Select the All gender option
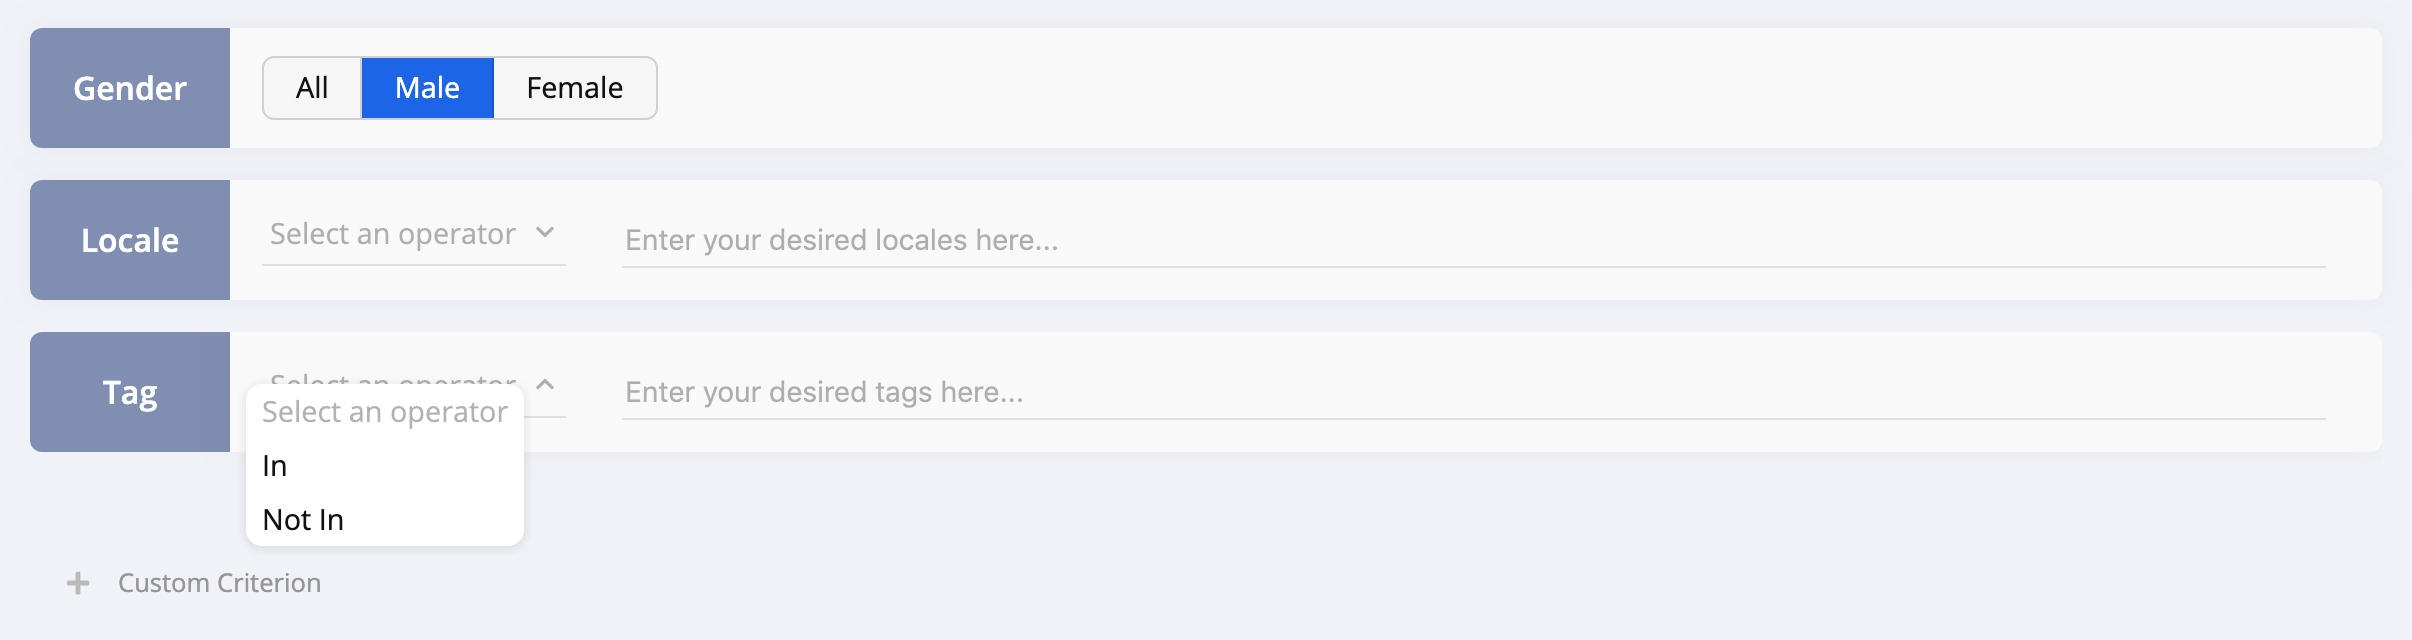Viewport: 2412px width, 640px height. click(x=312, y=88)
